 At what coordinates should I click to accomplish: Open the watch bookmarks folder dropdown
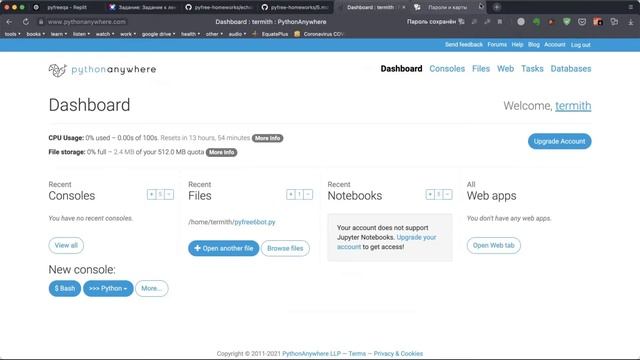coord(104,34)
